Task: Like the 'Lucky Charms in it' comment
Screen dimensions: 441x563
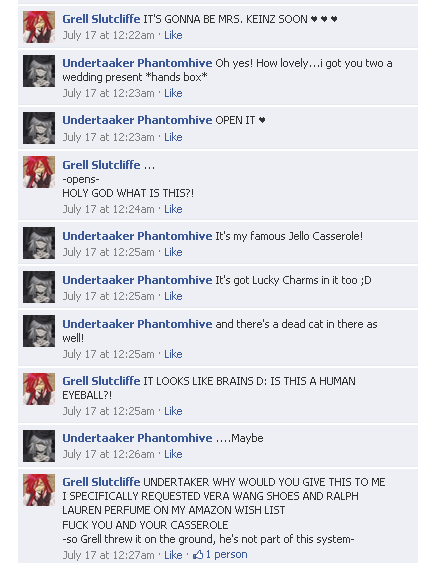Action: coord(173,296)
